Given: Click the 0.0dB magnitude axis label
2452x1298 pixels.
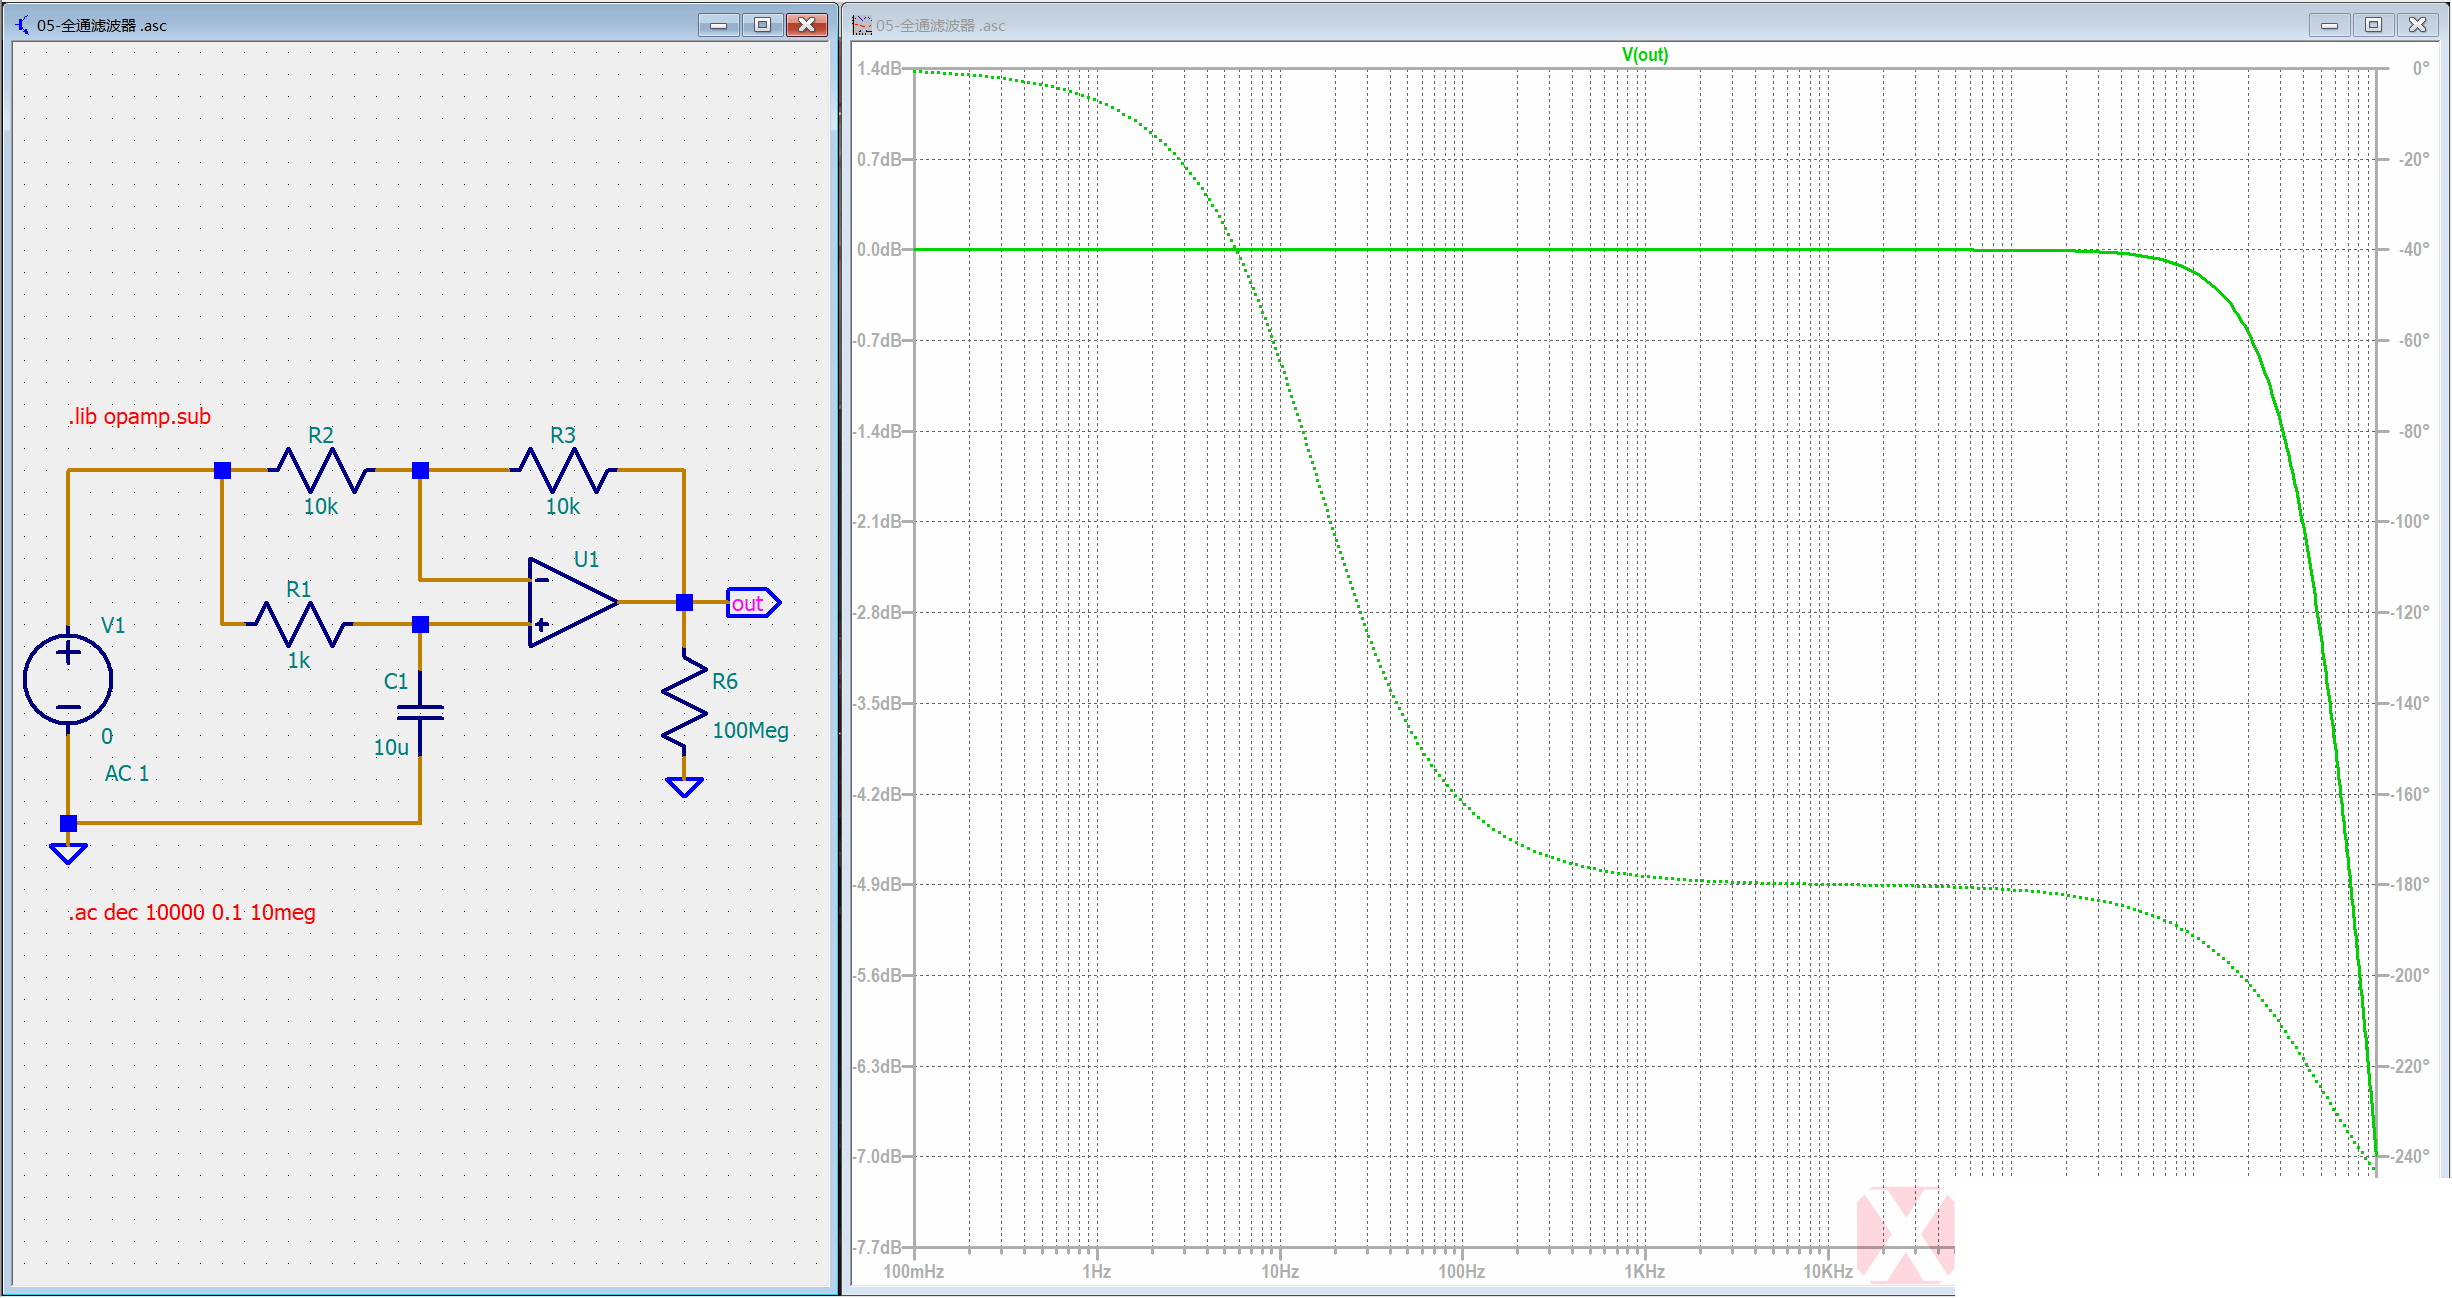Looking at the screenshot, I should click(878, 249).
